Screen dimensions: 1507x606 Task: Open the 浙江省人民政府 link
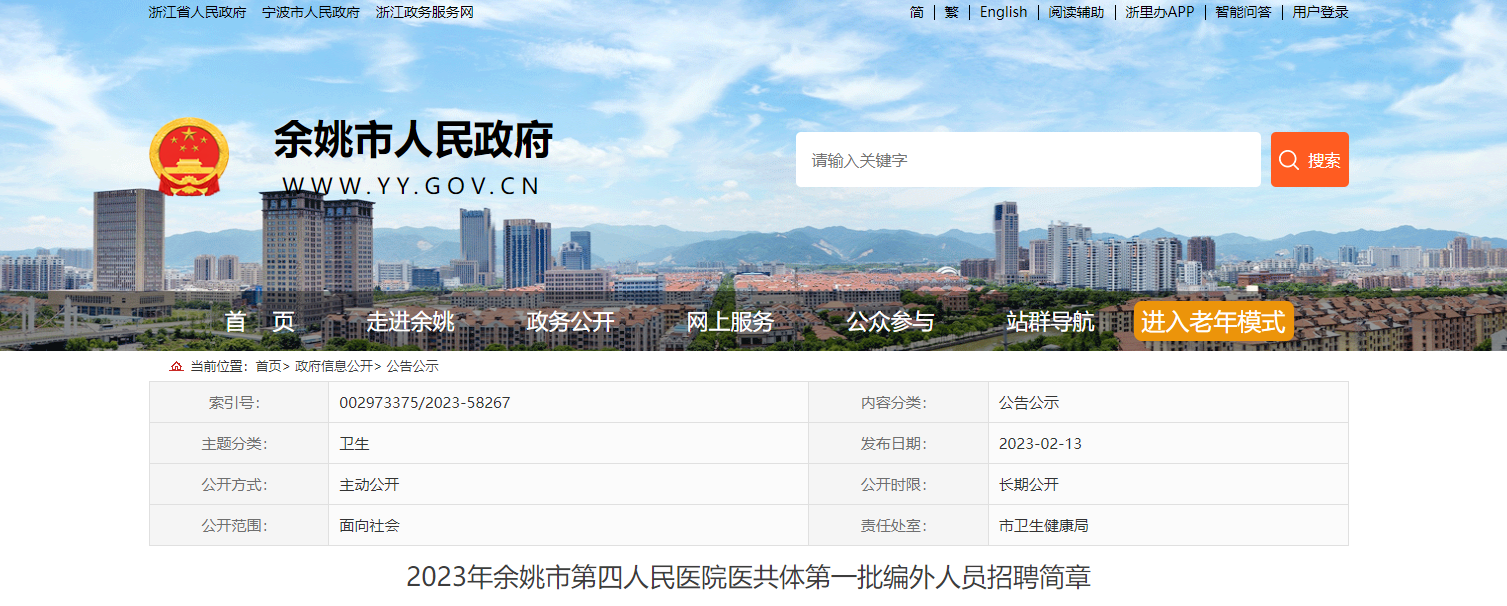197,12
